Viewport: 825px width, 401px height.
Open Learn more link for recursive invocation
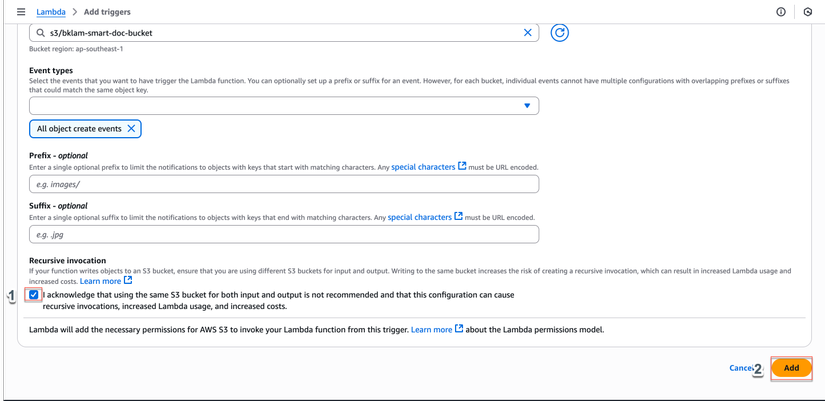coord(100,281)
